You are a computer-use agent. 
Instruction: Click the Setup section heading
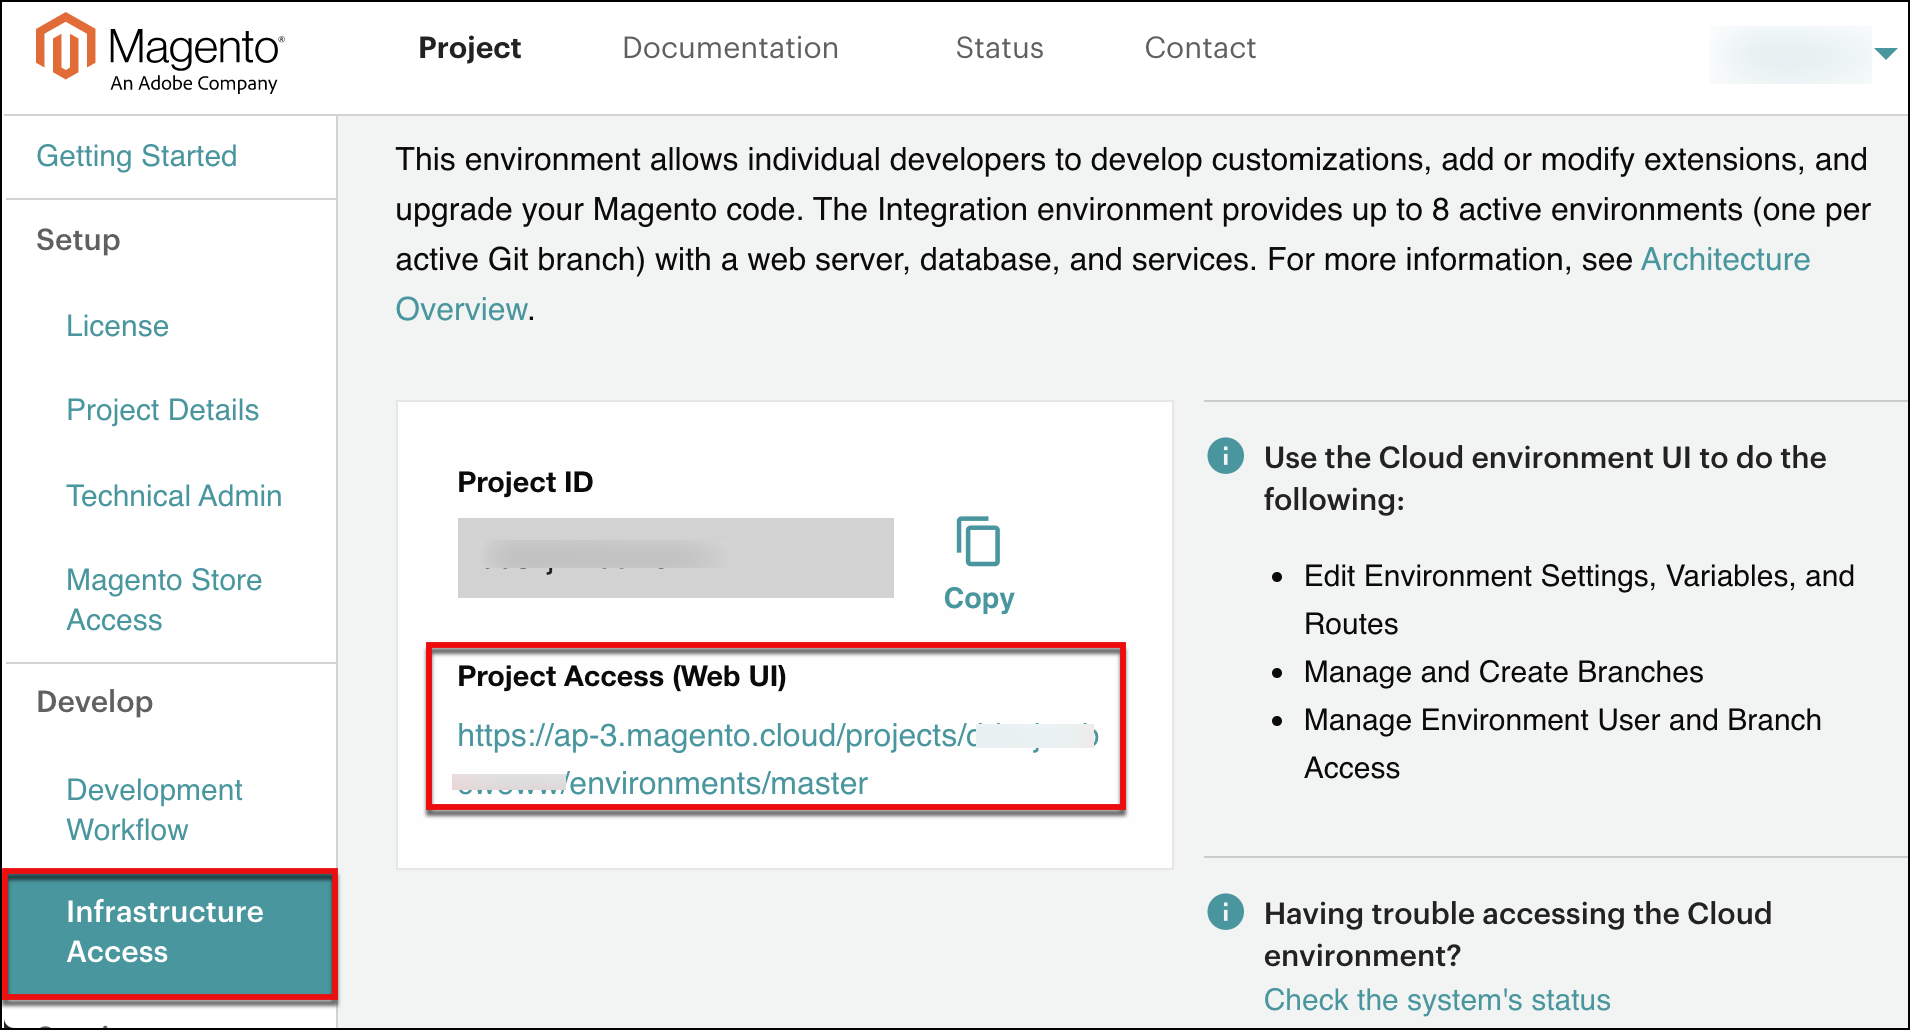(x=78, y=240)
